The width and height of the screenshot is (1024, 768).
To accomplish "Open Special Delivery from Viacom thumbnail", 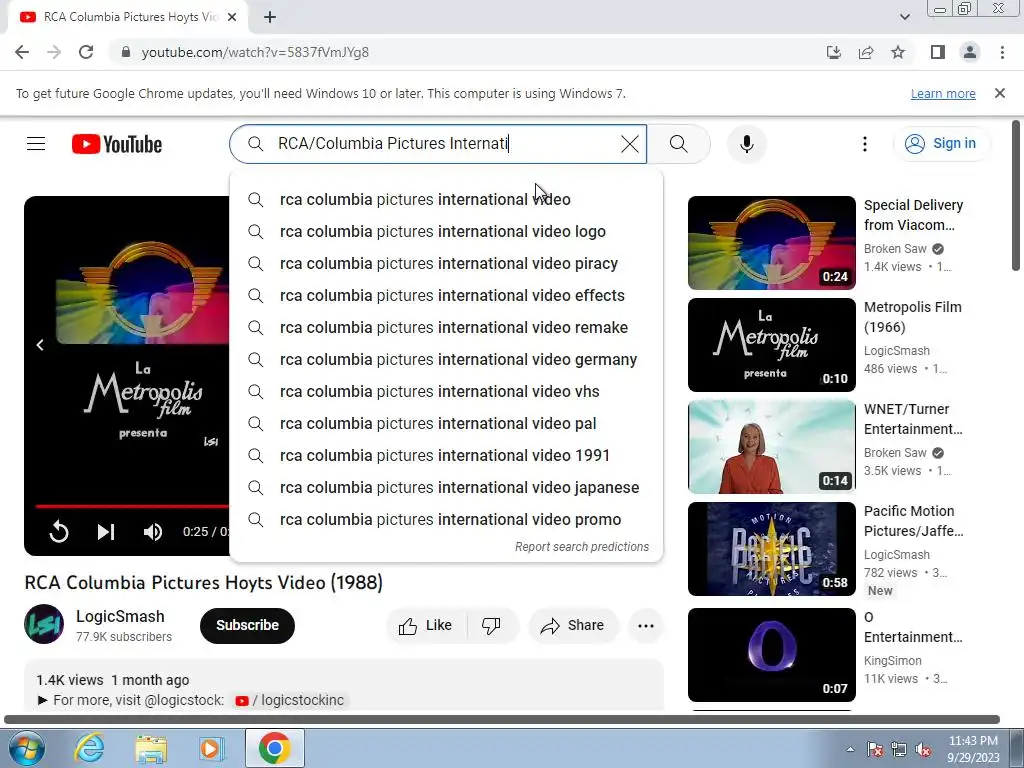I will 771,243.
